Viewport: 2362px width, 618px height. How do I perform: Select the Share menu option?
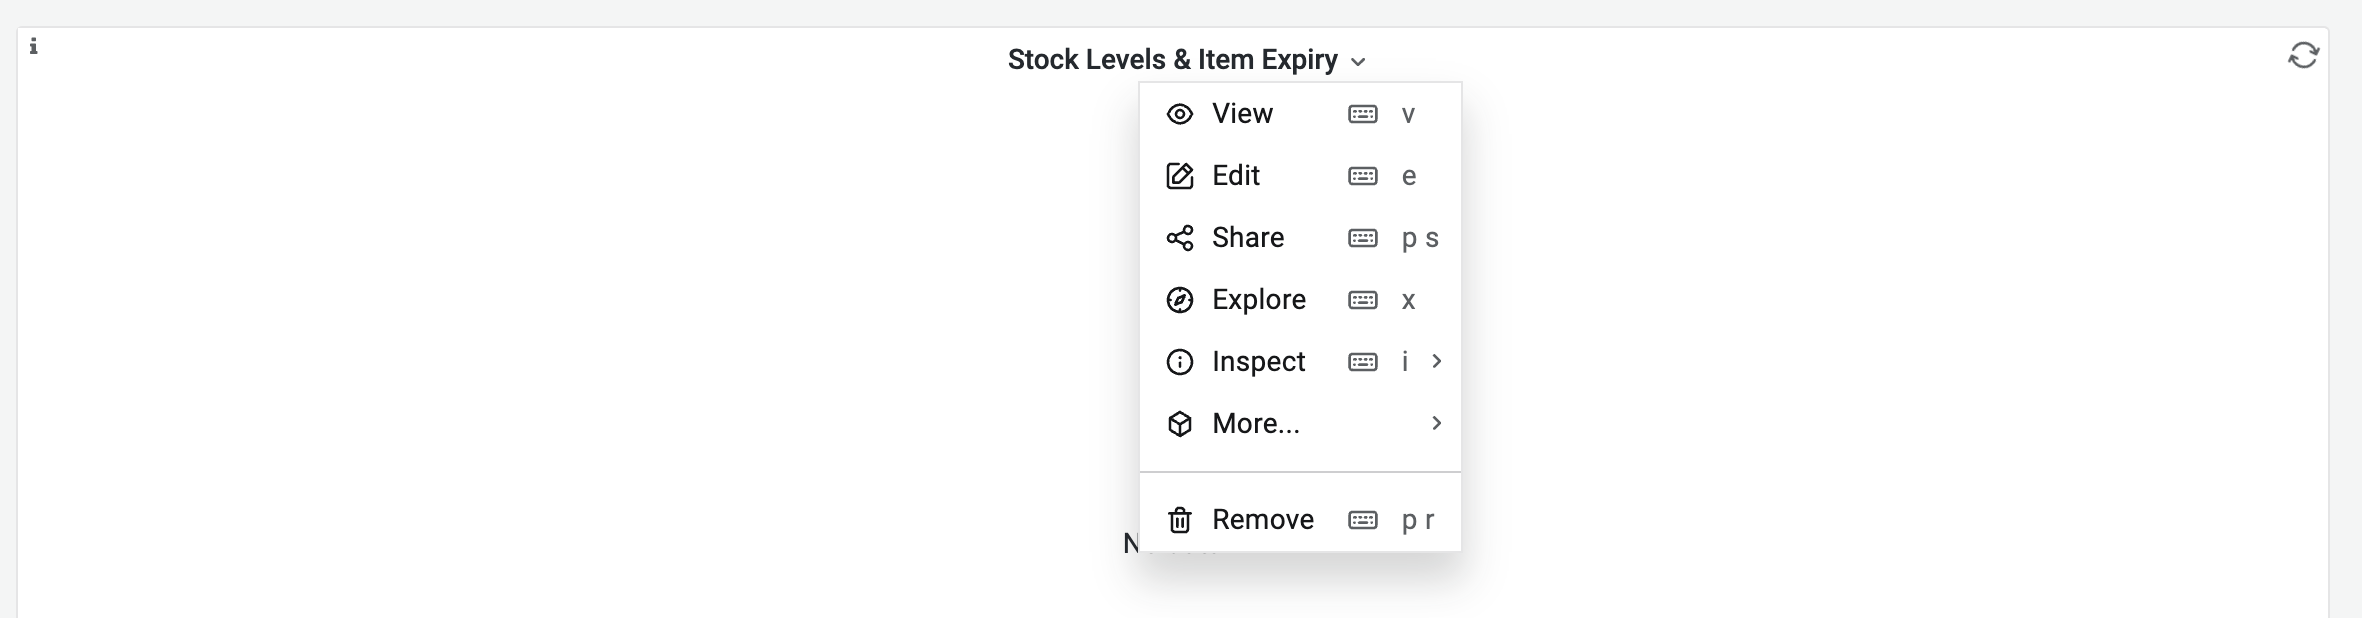1247,238
